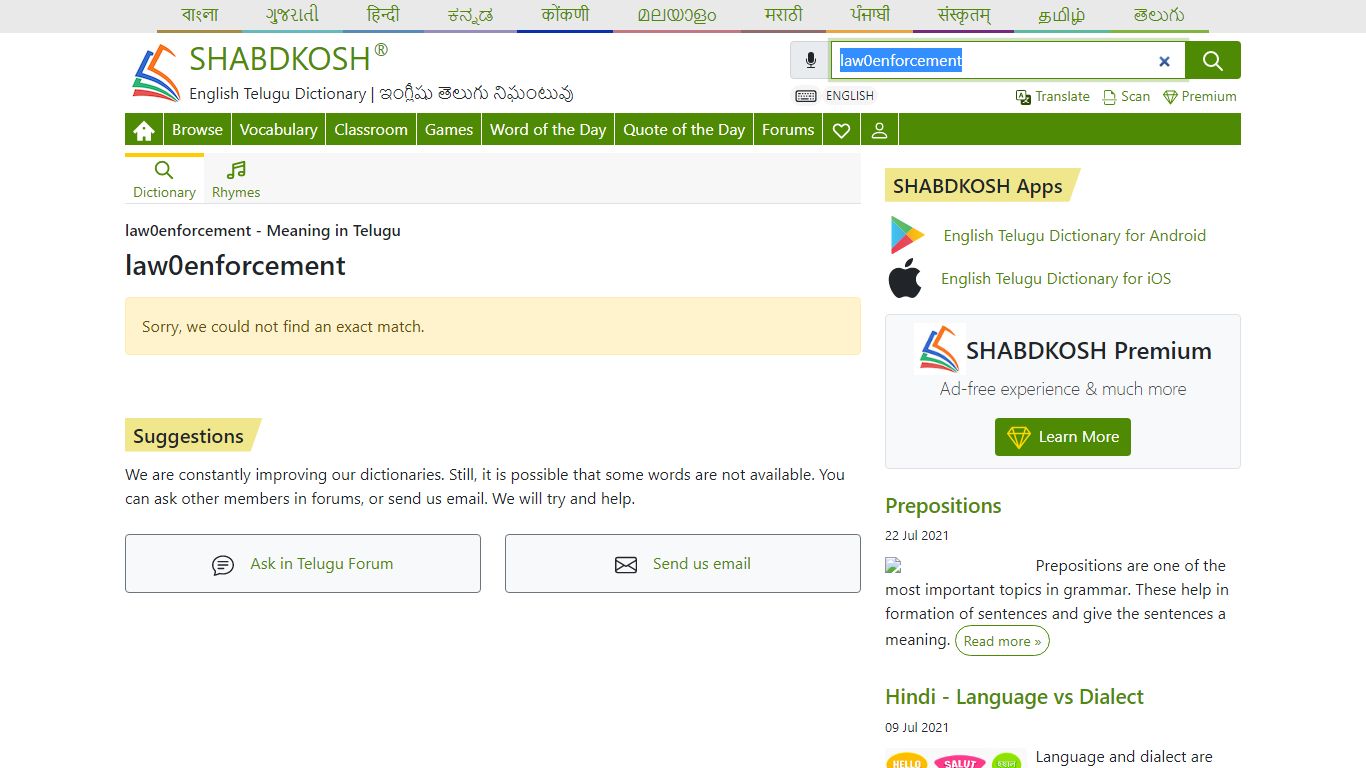Open favorites heart icon in navbar
Image resolution: width=1366 pixels, height=768 pixels.
pyautogui.click(x=842, y=130)
